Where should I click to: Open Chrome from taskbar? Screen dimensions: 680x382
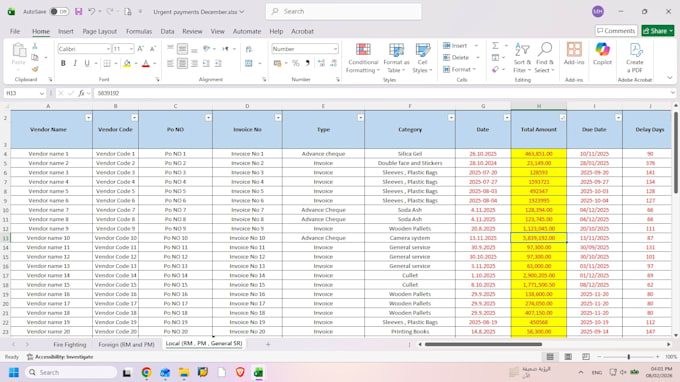coord(147,372)
